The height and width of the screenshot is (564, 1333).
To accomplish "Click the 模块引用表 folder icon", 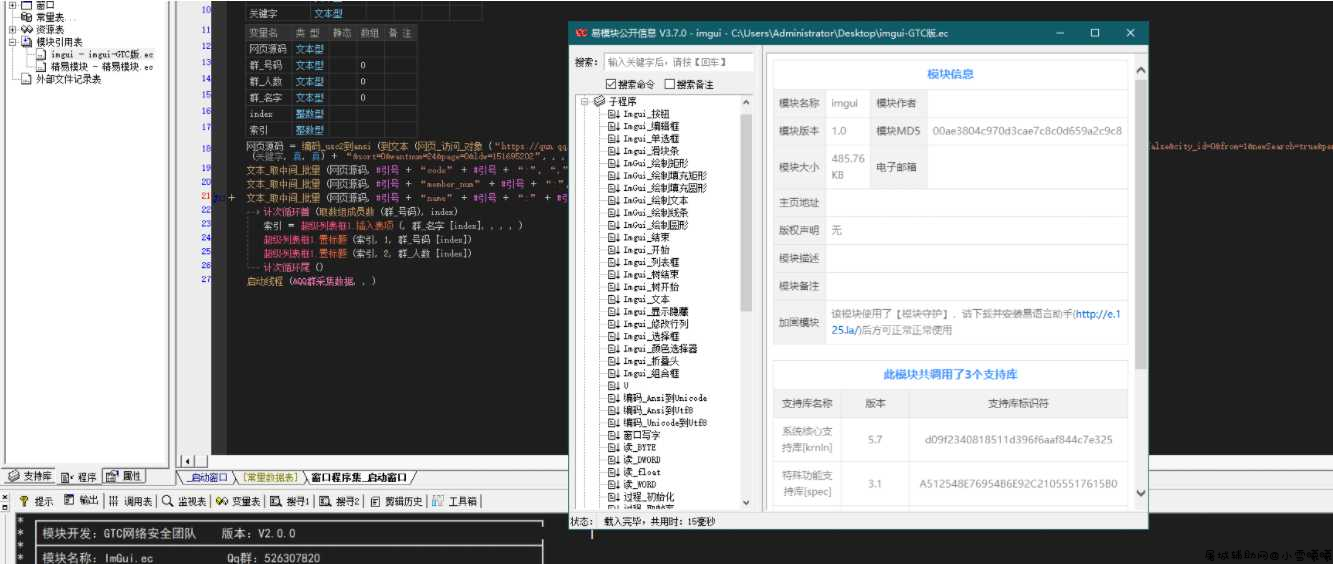I will (27, 42).
